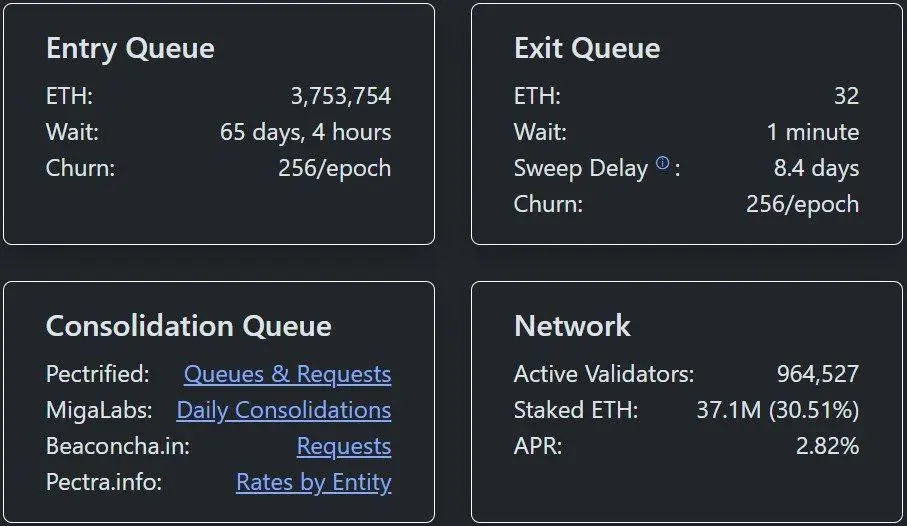Select the Active Validators count 964,527
The width and height of the screenshot is (907, 526).
tap(817, 374)
